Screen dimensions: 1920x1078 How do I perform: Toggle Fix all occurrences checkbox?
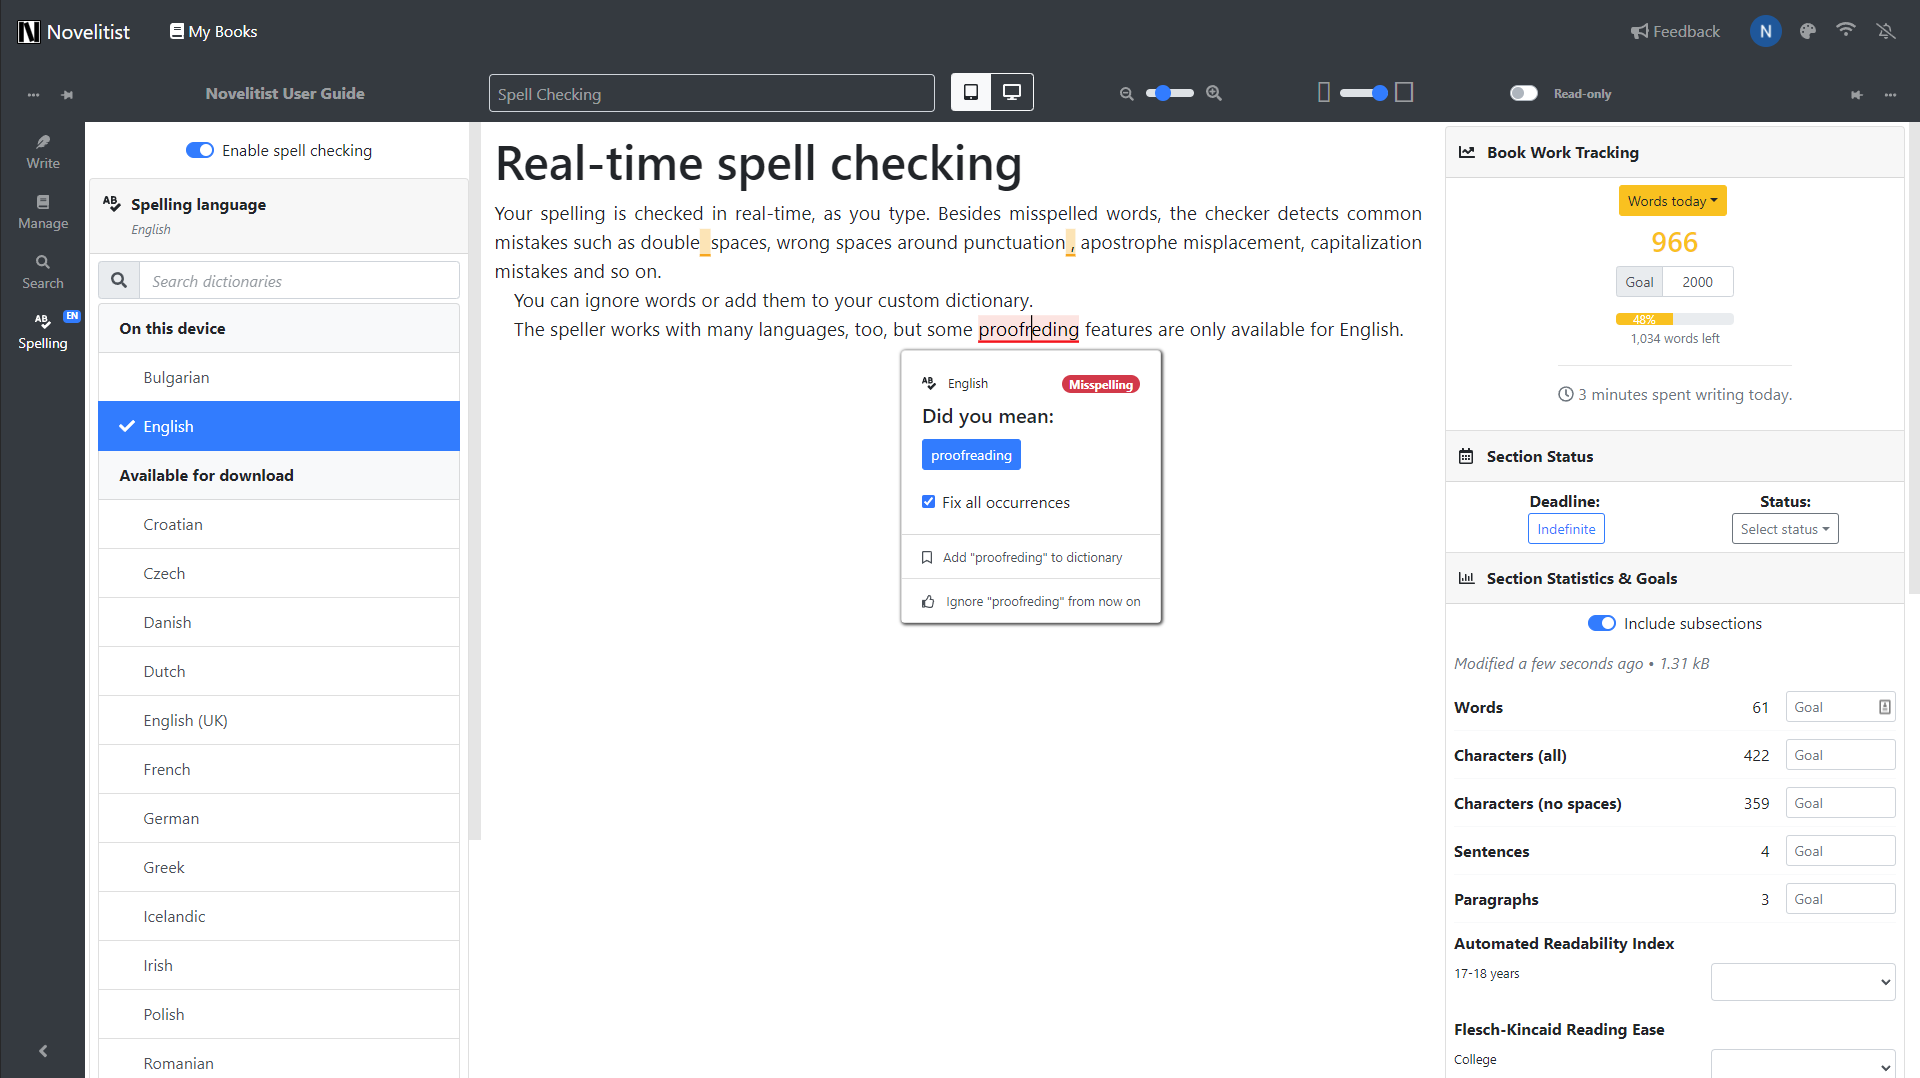(928, 502)
